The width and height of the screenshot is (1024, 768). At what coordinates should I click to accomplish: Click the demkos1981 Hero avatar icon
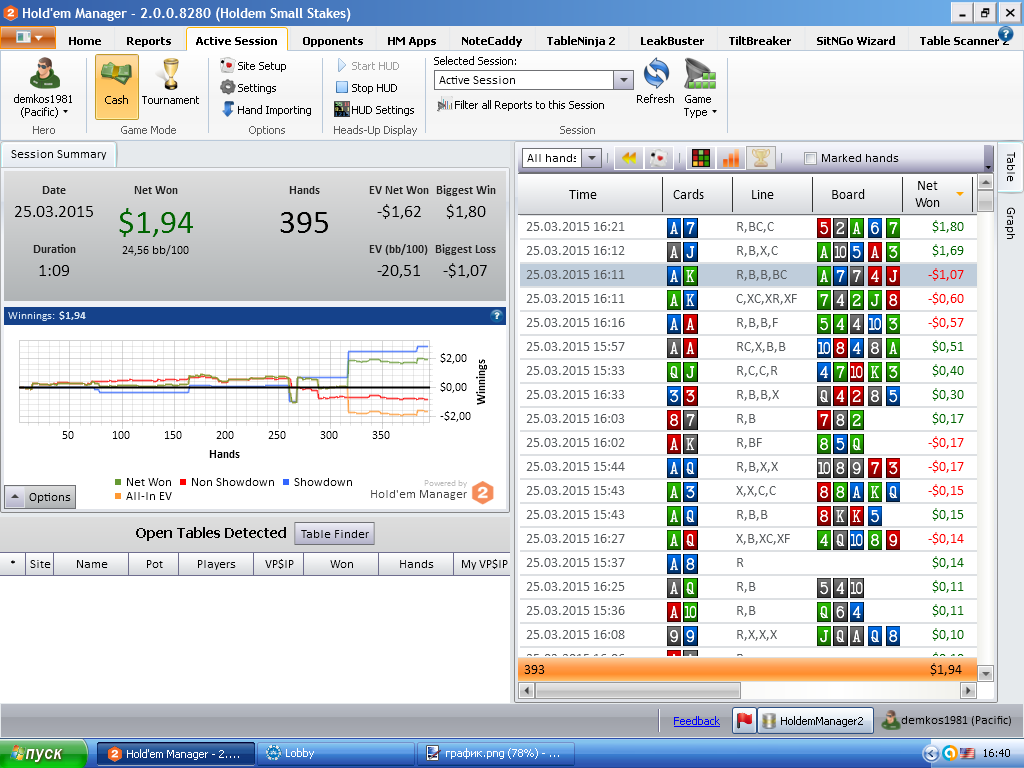pos(44,73)
